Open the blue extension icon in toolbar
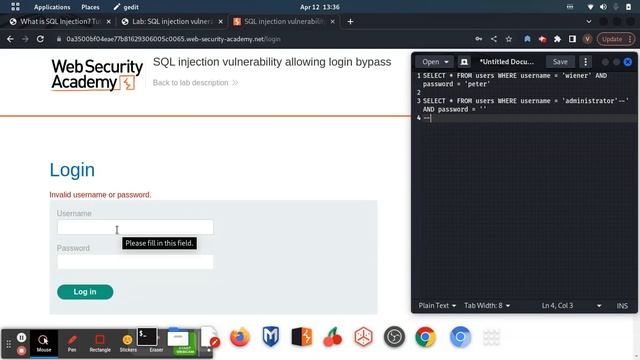 click(527, 39)
